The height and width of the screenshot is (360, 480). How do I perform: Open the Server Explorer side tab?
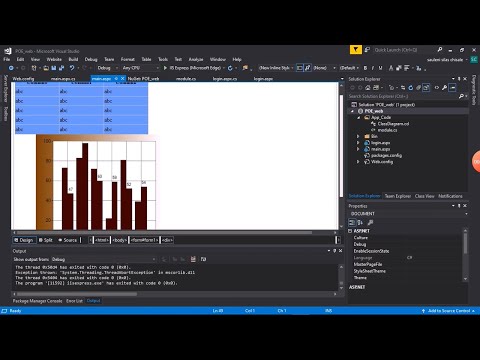pos(5,89)
